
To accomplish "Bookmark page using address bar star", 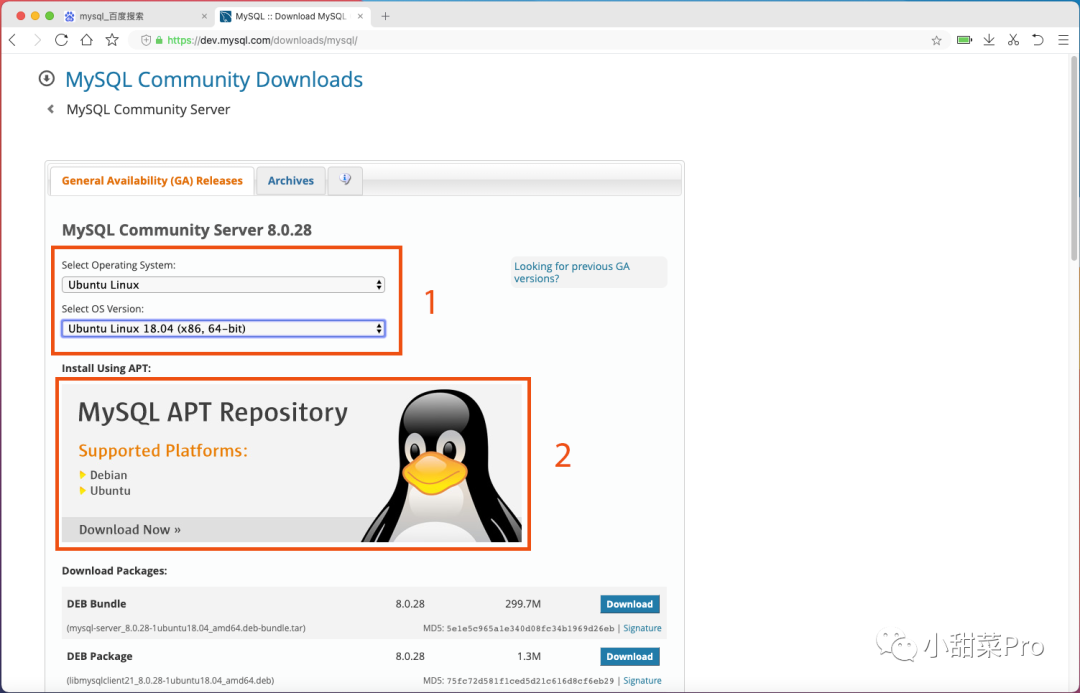I will click(936, 41).
